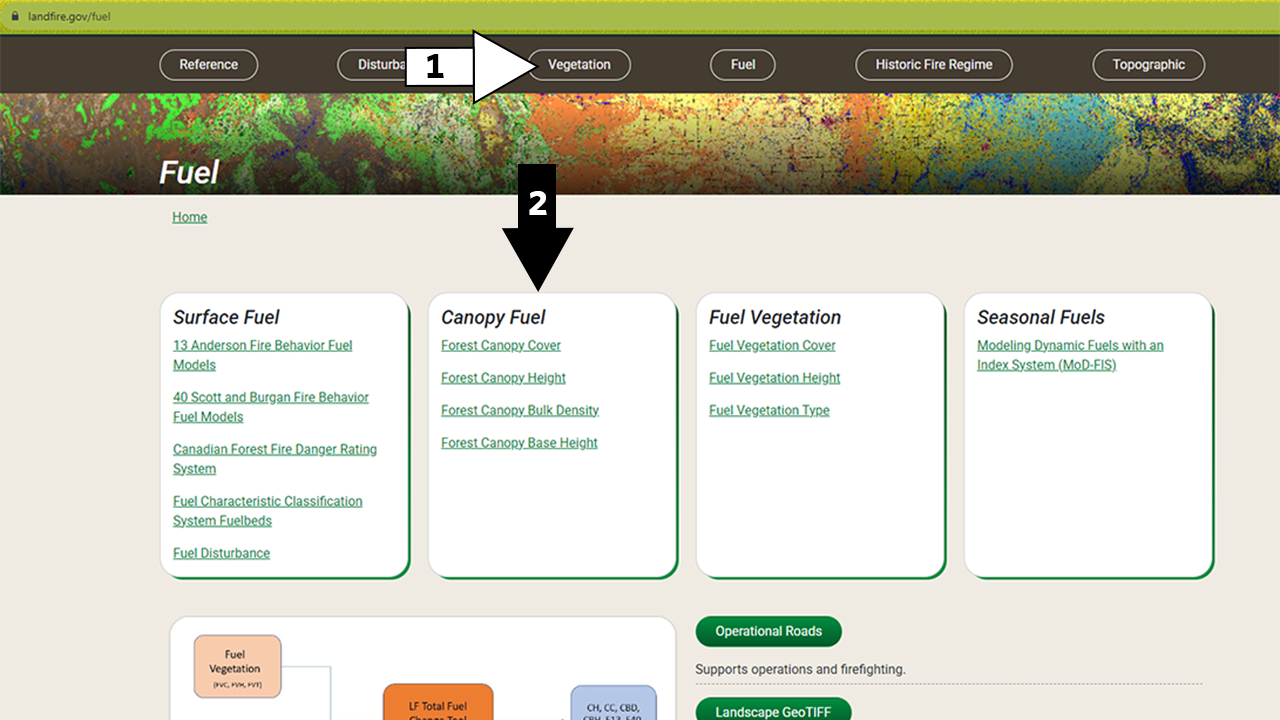Open the Vegetation navigation menu item

point(579,64)
